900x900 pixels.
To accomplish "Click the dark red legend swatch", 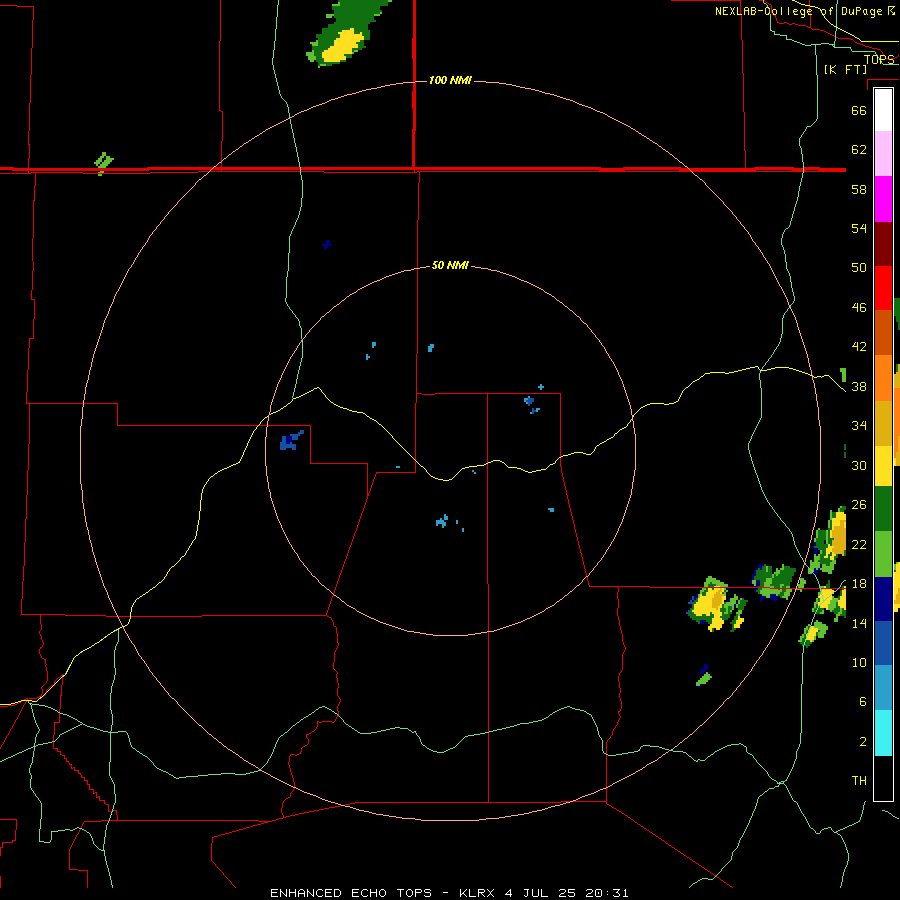I will click(x=883, y=244).
